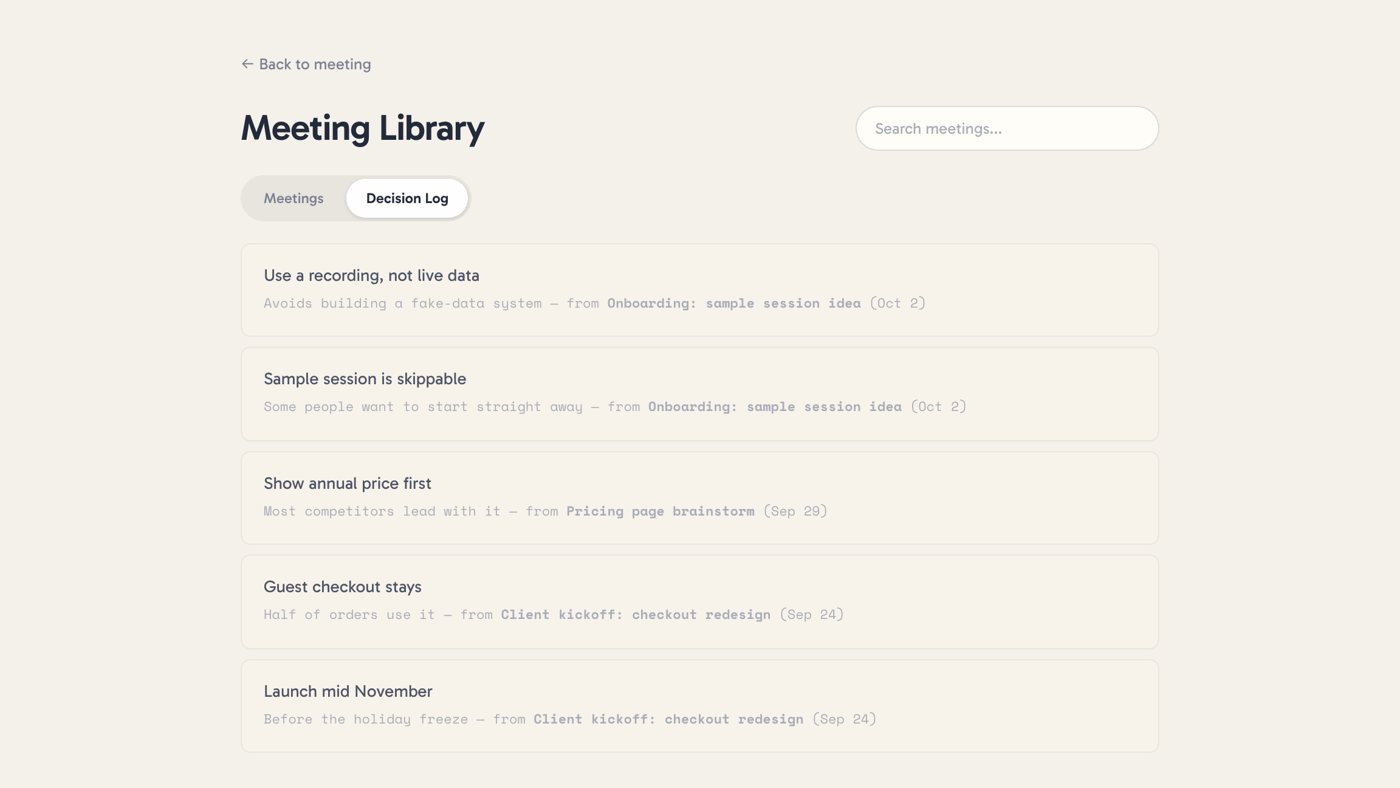Open Onboarding link in recording decision card
Image resolution: width=1400 pixels, height=788 pixels.
[734, 303]
